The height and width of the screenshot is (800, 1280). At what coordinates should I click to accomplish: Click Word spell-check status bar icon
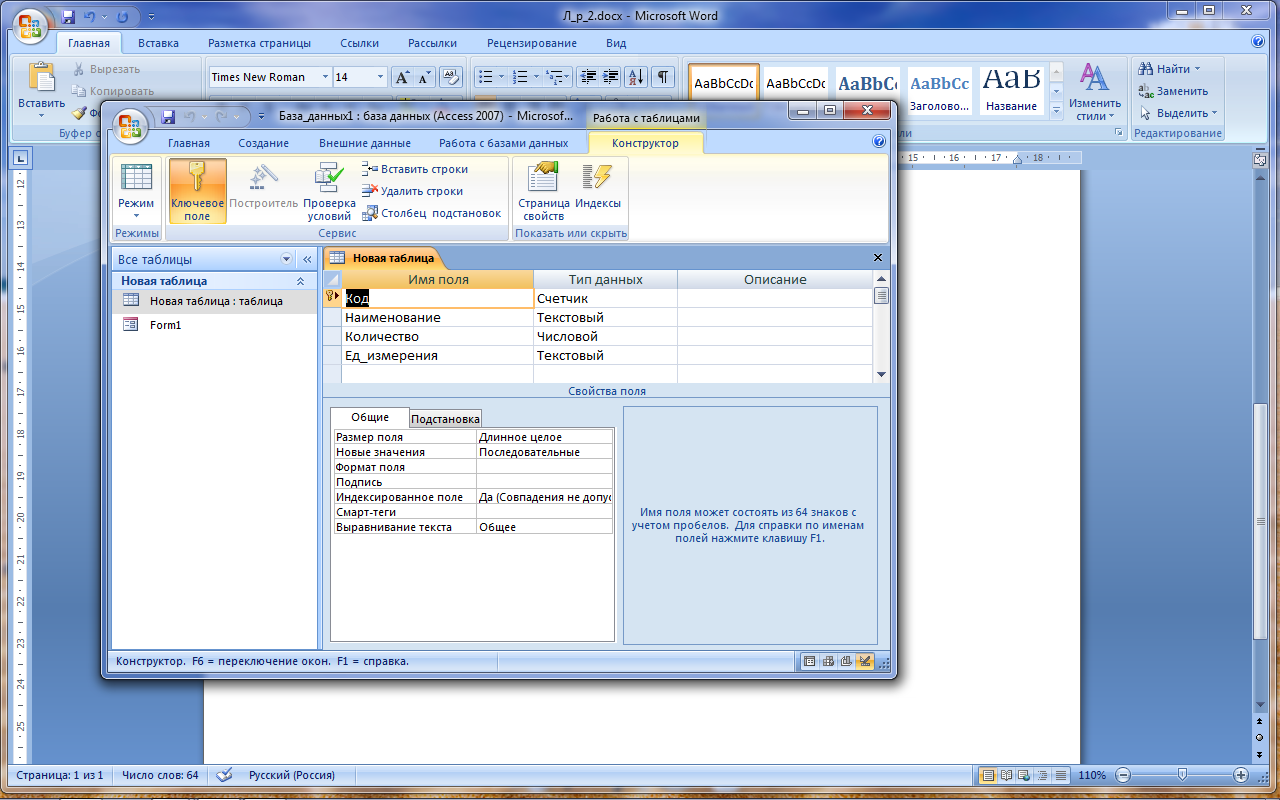tap(225, 775)
